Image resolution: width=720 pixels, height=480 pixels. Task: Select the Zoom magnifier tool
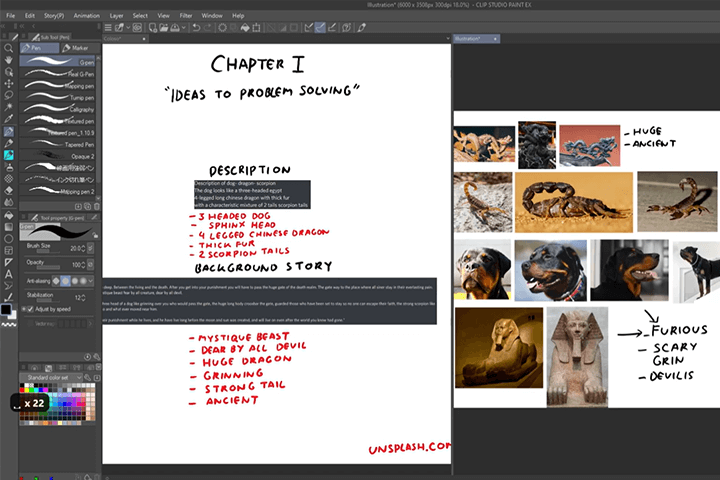pyautogui.click(x=8, y=48)
